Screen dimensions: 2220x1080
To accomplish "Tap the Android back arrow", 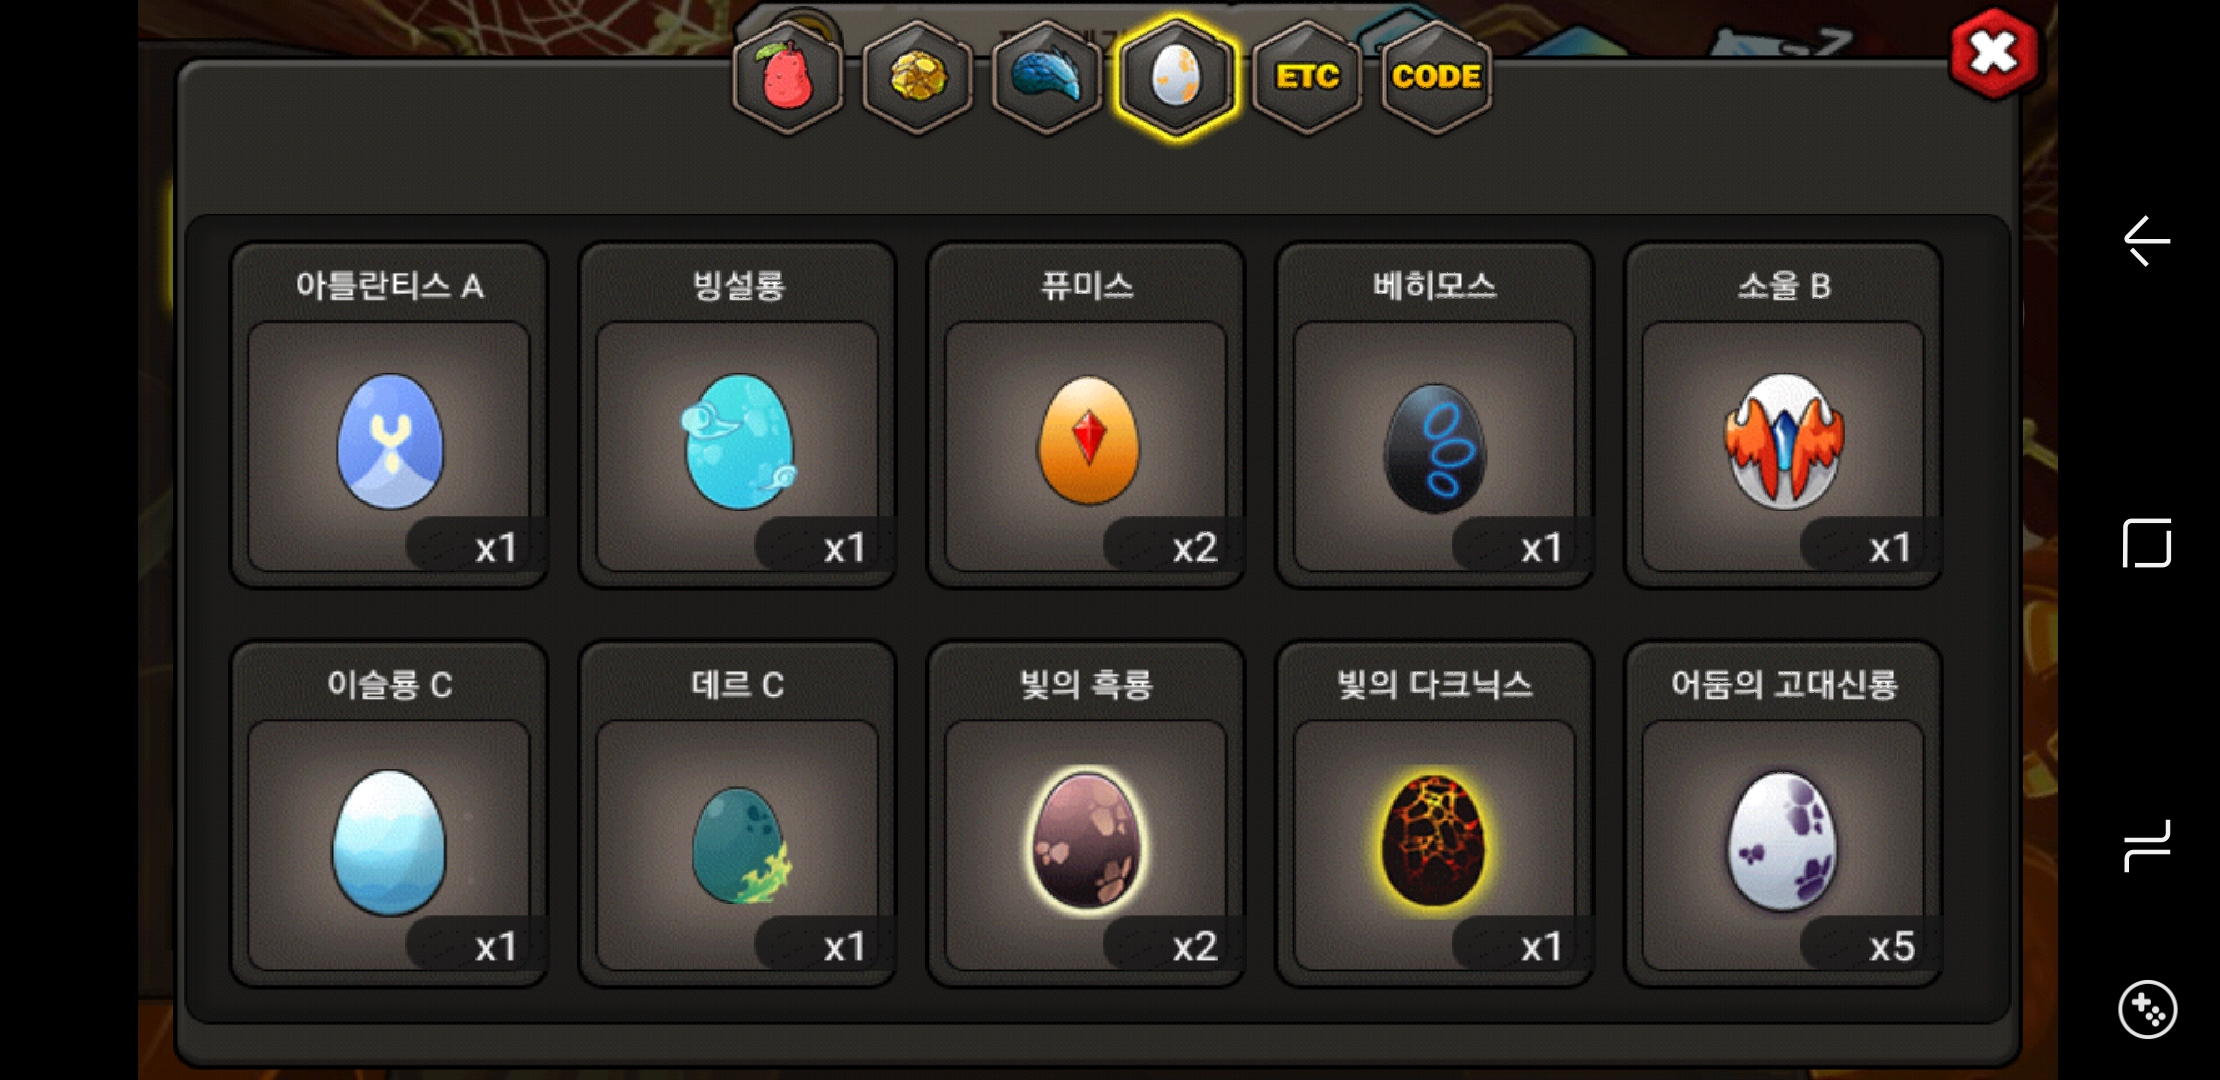I will pos(2146,241).
